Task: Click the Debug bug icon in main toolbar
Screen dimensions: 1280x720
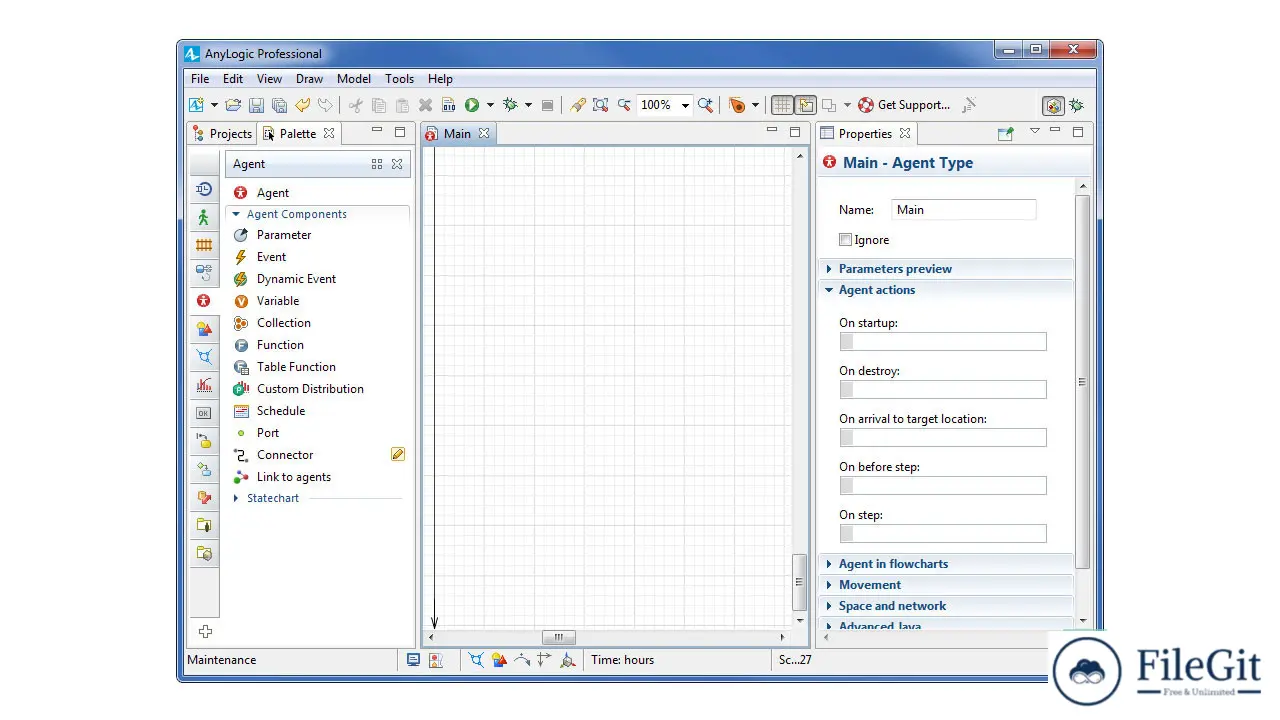Action: 510,105
